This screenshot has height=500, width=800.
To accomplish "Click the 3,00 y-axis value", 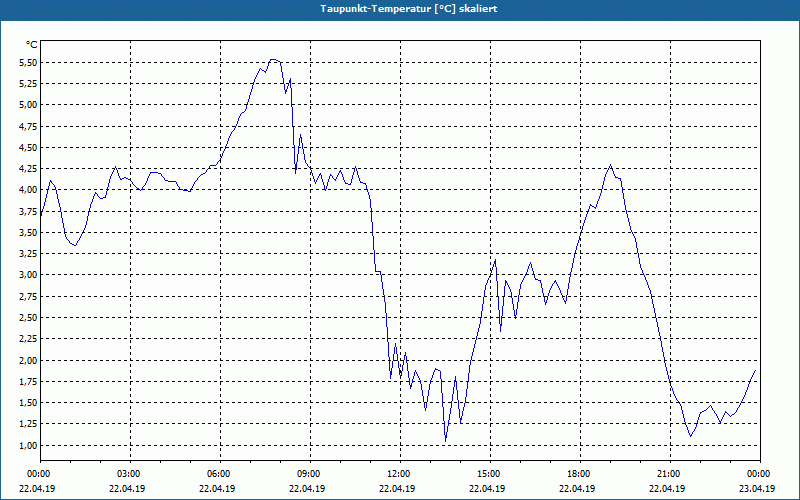I will pos(28,275).
